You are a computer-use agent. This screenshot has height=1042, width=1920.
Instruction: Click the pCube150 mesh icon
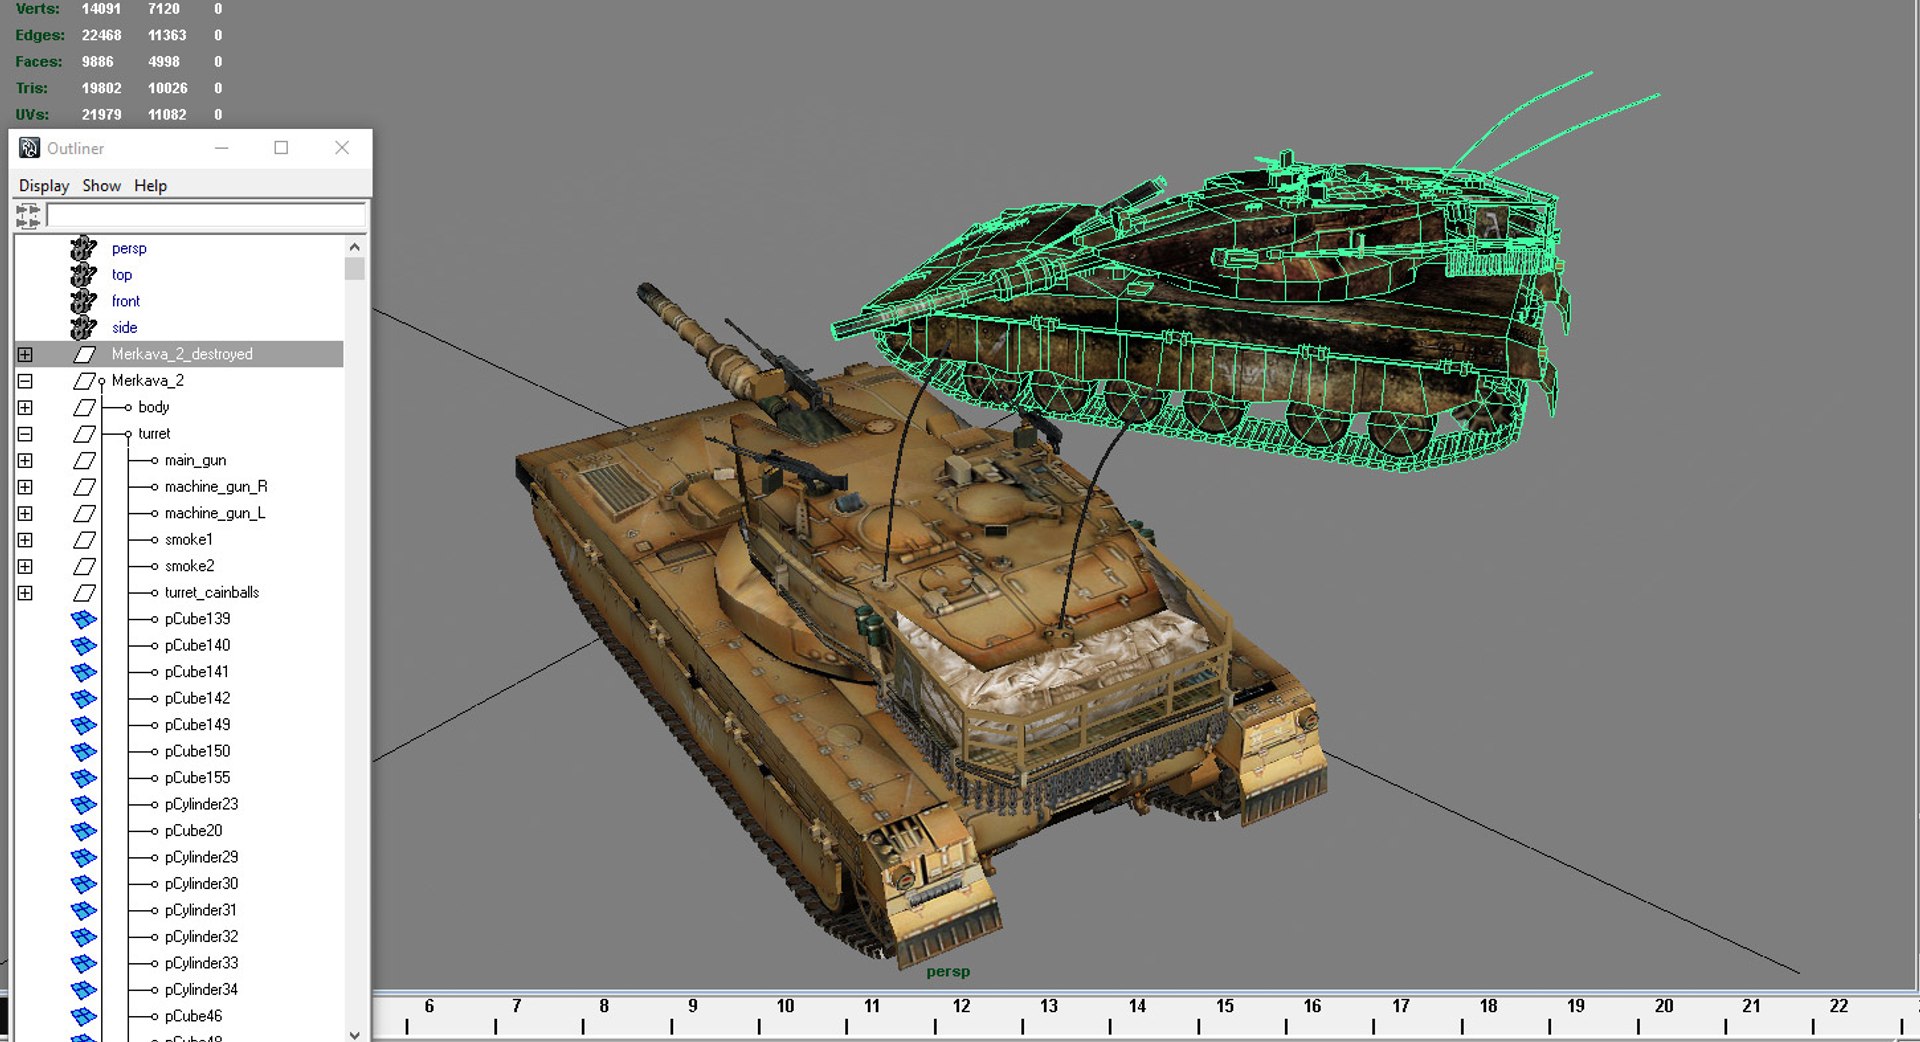(x=84, y=752)
